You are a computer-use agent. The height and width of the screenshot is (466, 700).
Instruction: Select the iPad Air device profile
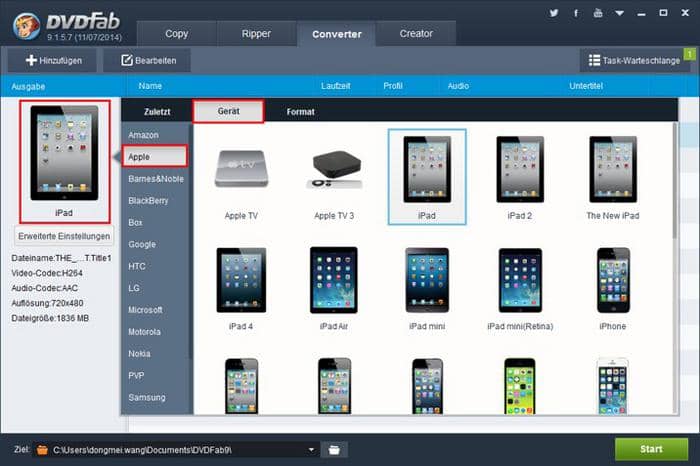pyautogui.click(x=334, y=282)
